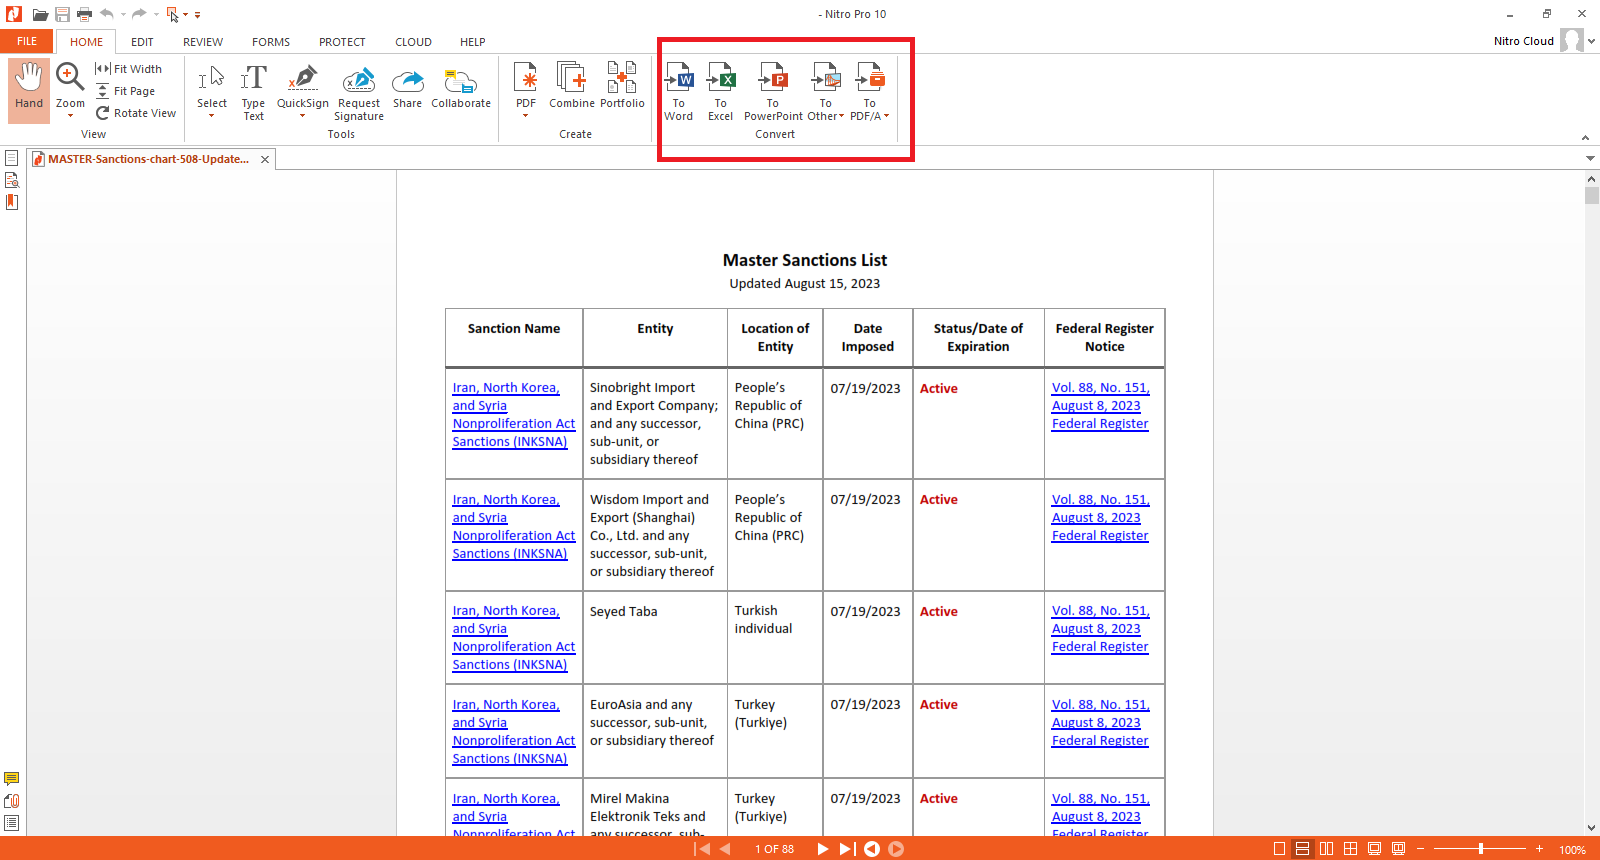Open the QuickSign tool
This screenshot has height=860, width=1600.
303,86
